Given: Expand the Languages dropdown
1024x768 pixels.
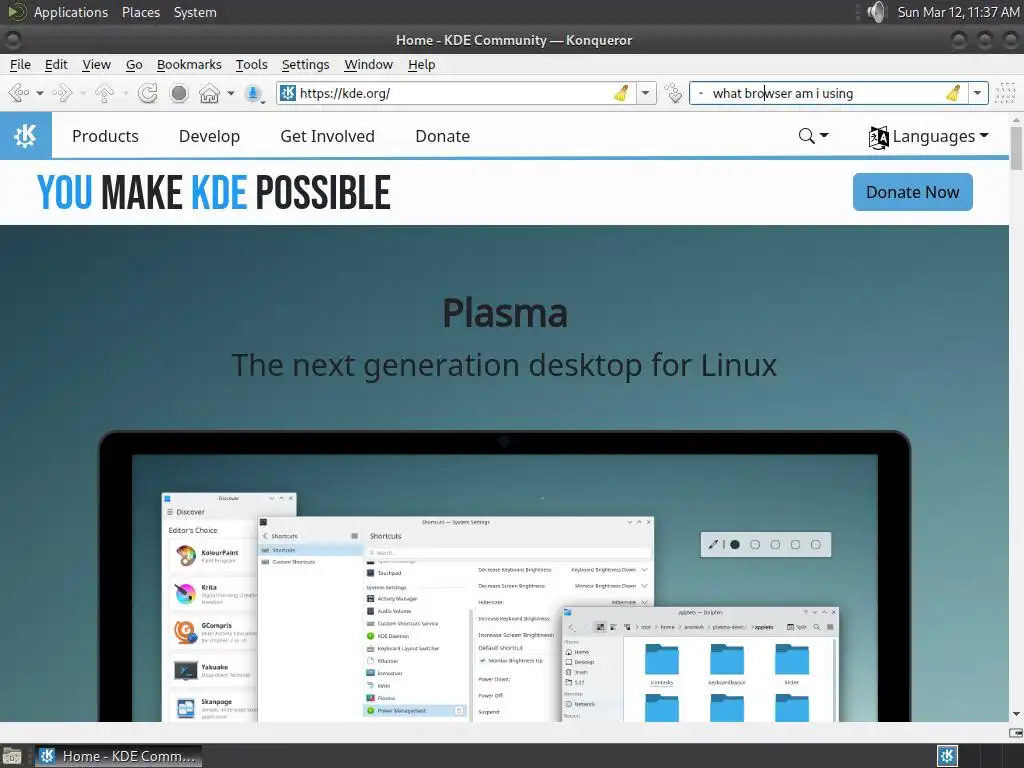Looking at the screenshot, I should (928, 136).
